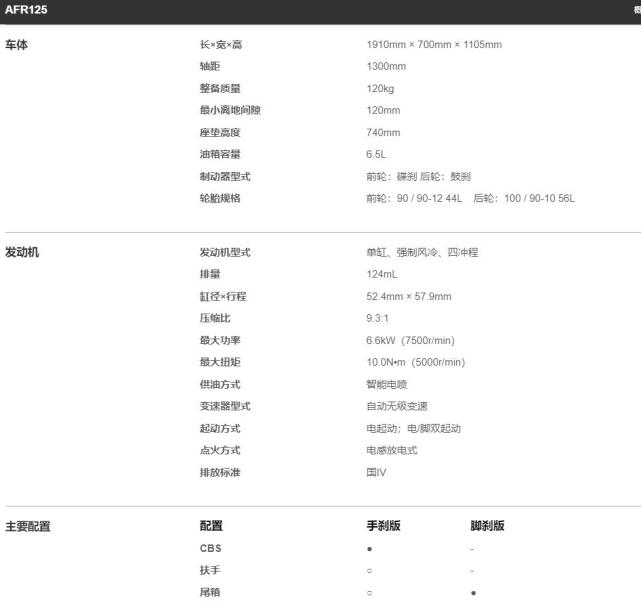641x602 pixels.
Task: Click the 排放标准 value 国IV
Action: coord(376,472)
